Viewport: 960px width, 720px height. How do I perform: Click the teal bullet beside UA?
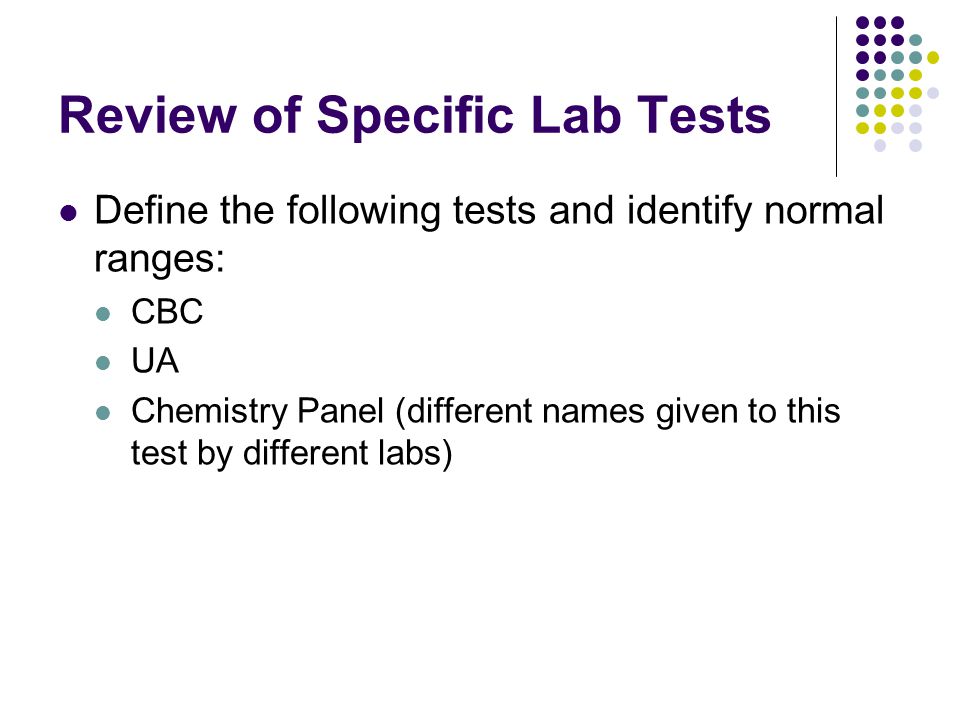[103, 363]
